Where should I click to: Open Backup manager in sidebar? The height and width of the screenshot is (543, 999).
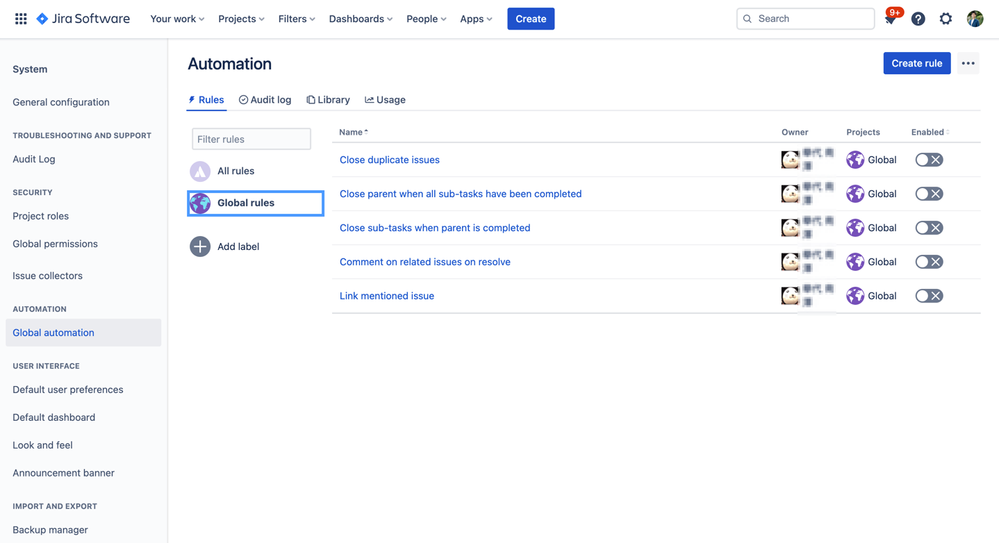(x=50, y=530)
